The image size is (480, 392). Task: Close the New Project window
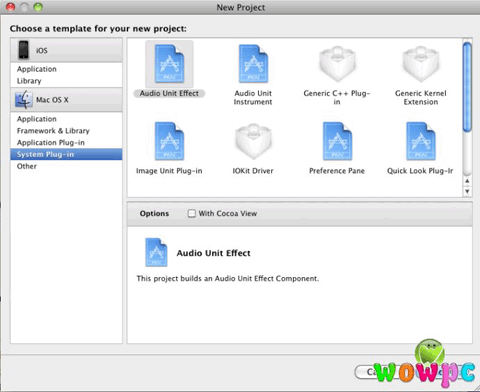click(11, 7)
